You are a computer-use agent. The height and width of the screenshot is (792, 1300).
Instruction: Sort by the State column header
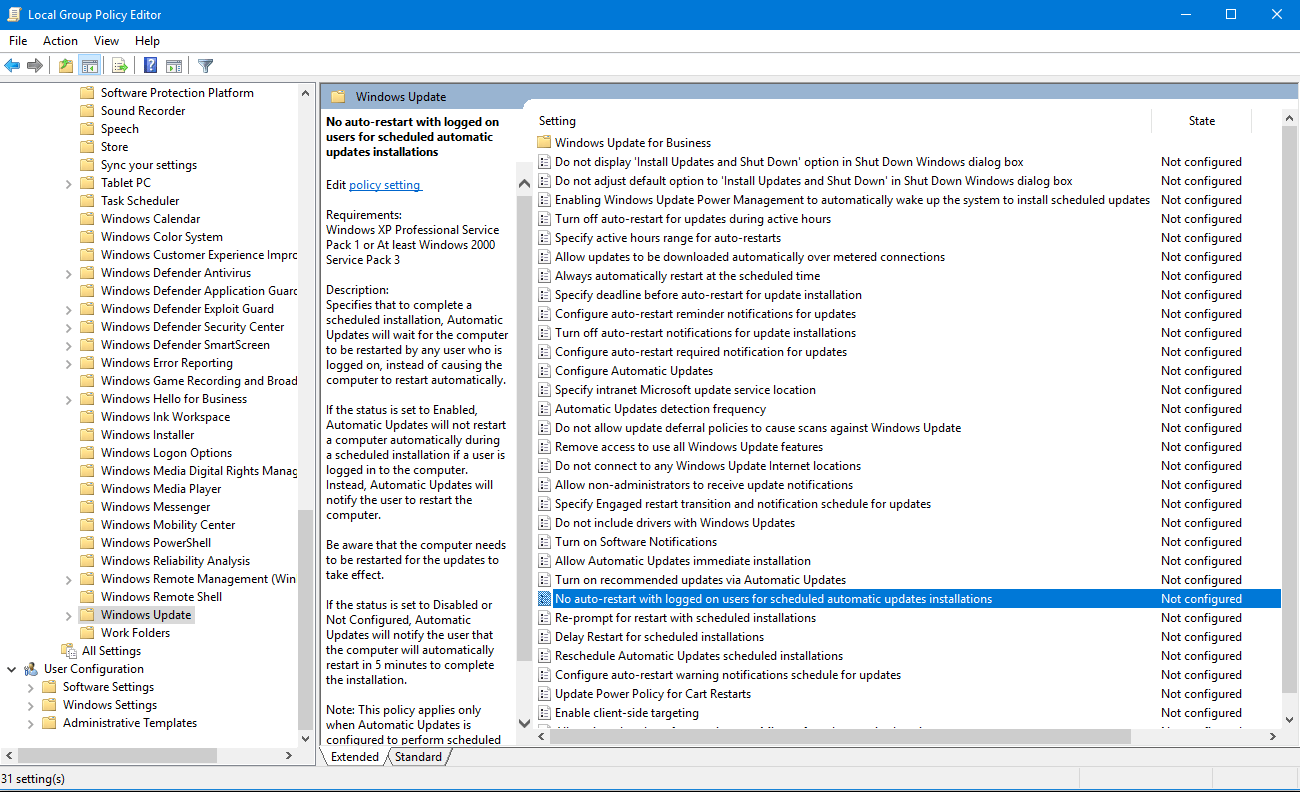(x=1201, y=121)
